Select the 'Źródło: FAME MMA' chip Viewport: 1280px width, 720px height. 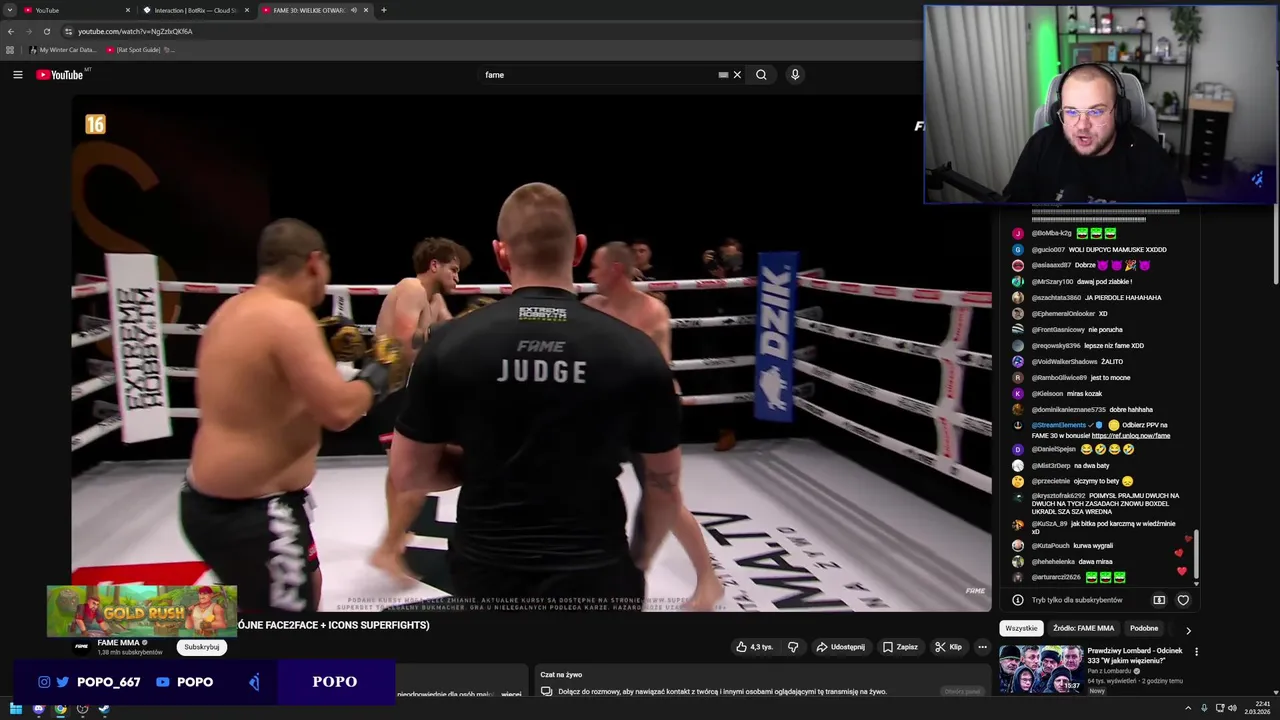[1083, 628]
